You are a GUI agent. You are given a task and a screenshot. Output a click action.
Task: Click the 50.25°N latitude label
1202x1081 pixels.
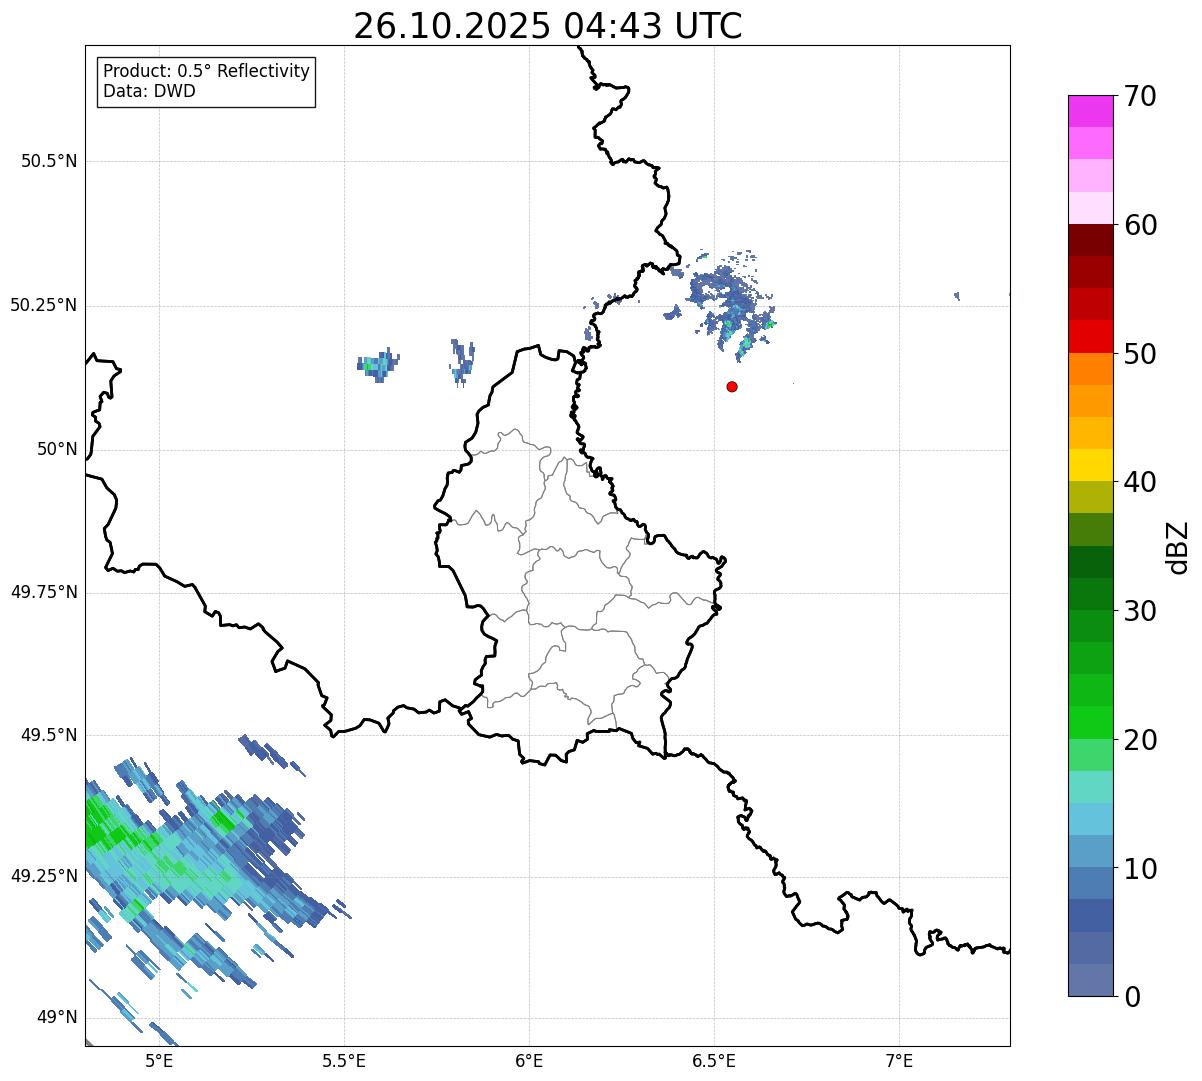pos(44,305)
